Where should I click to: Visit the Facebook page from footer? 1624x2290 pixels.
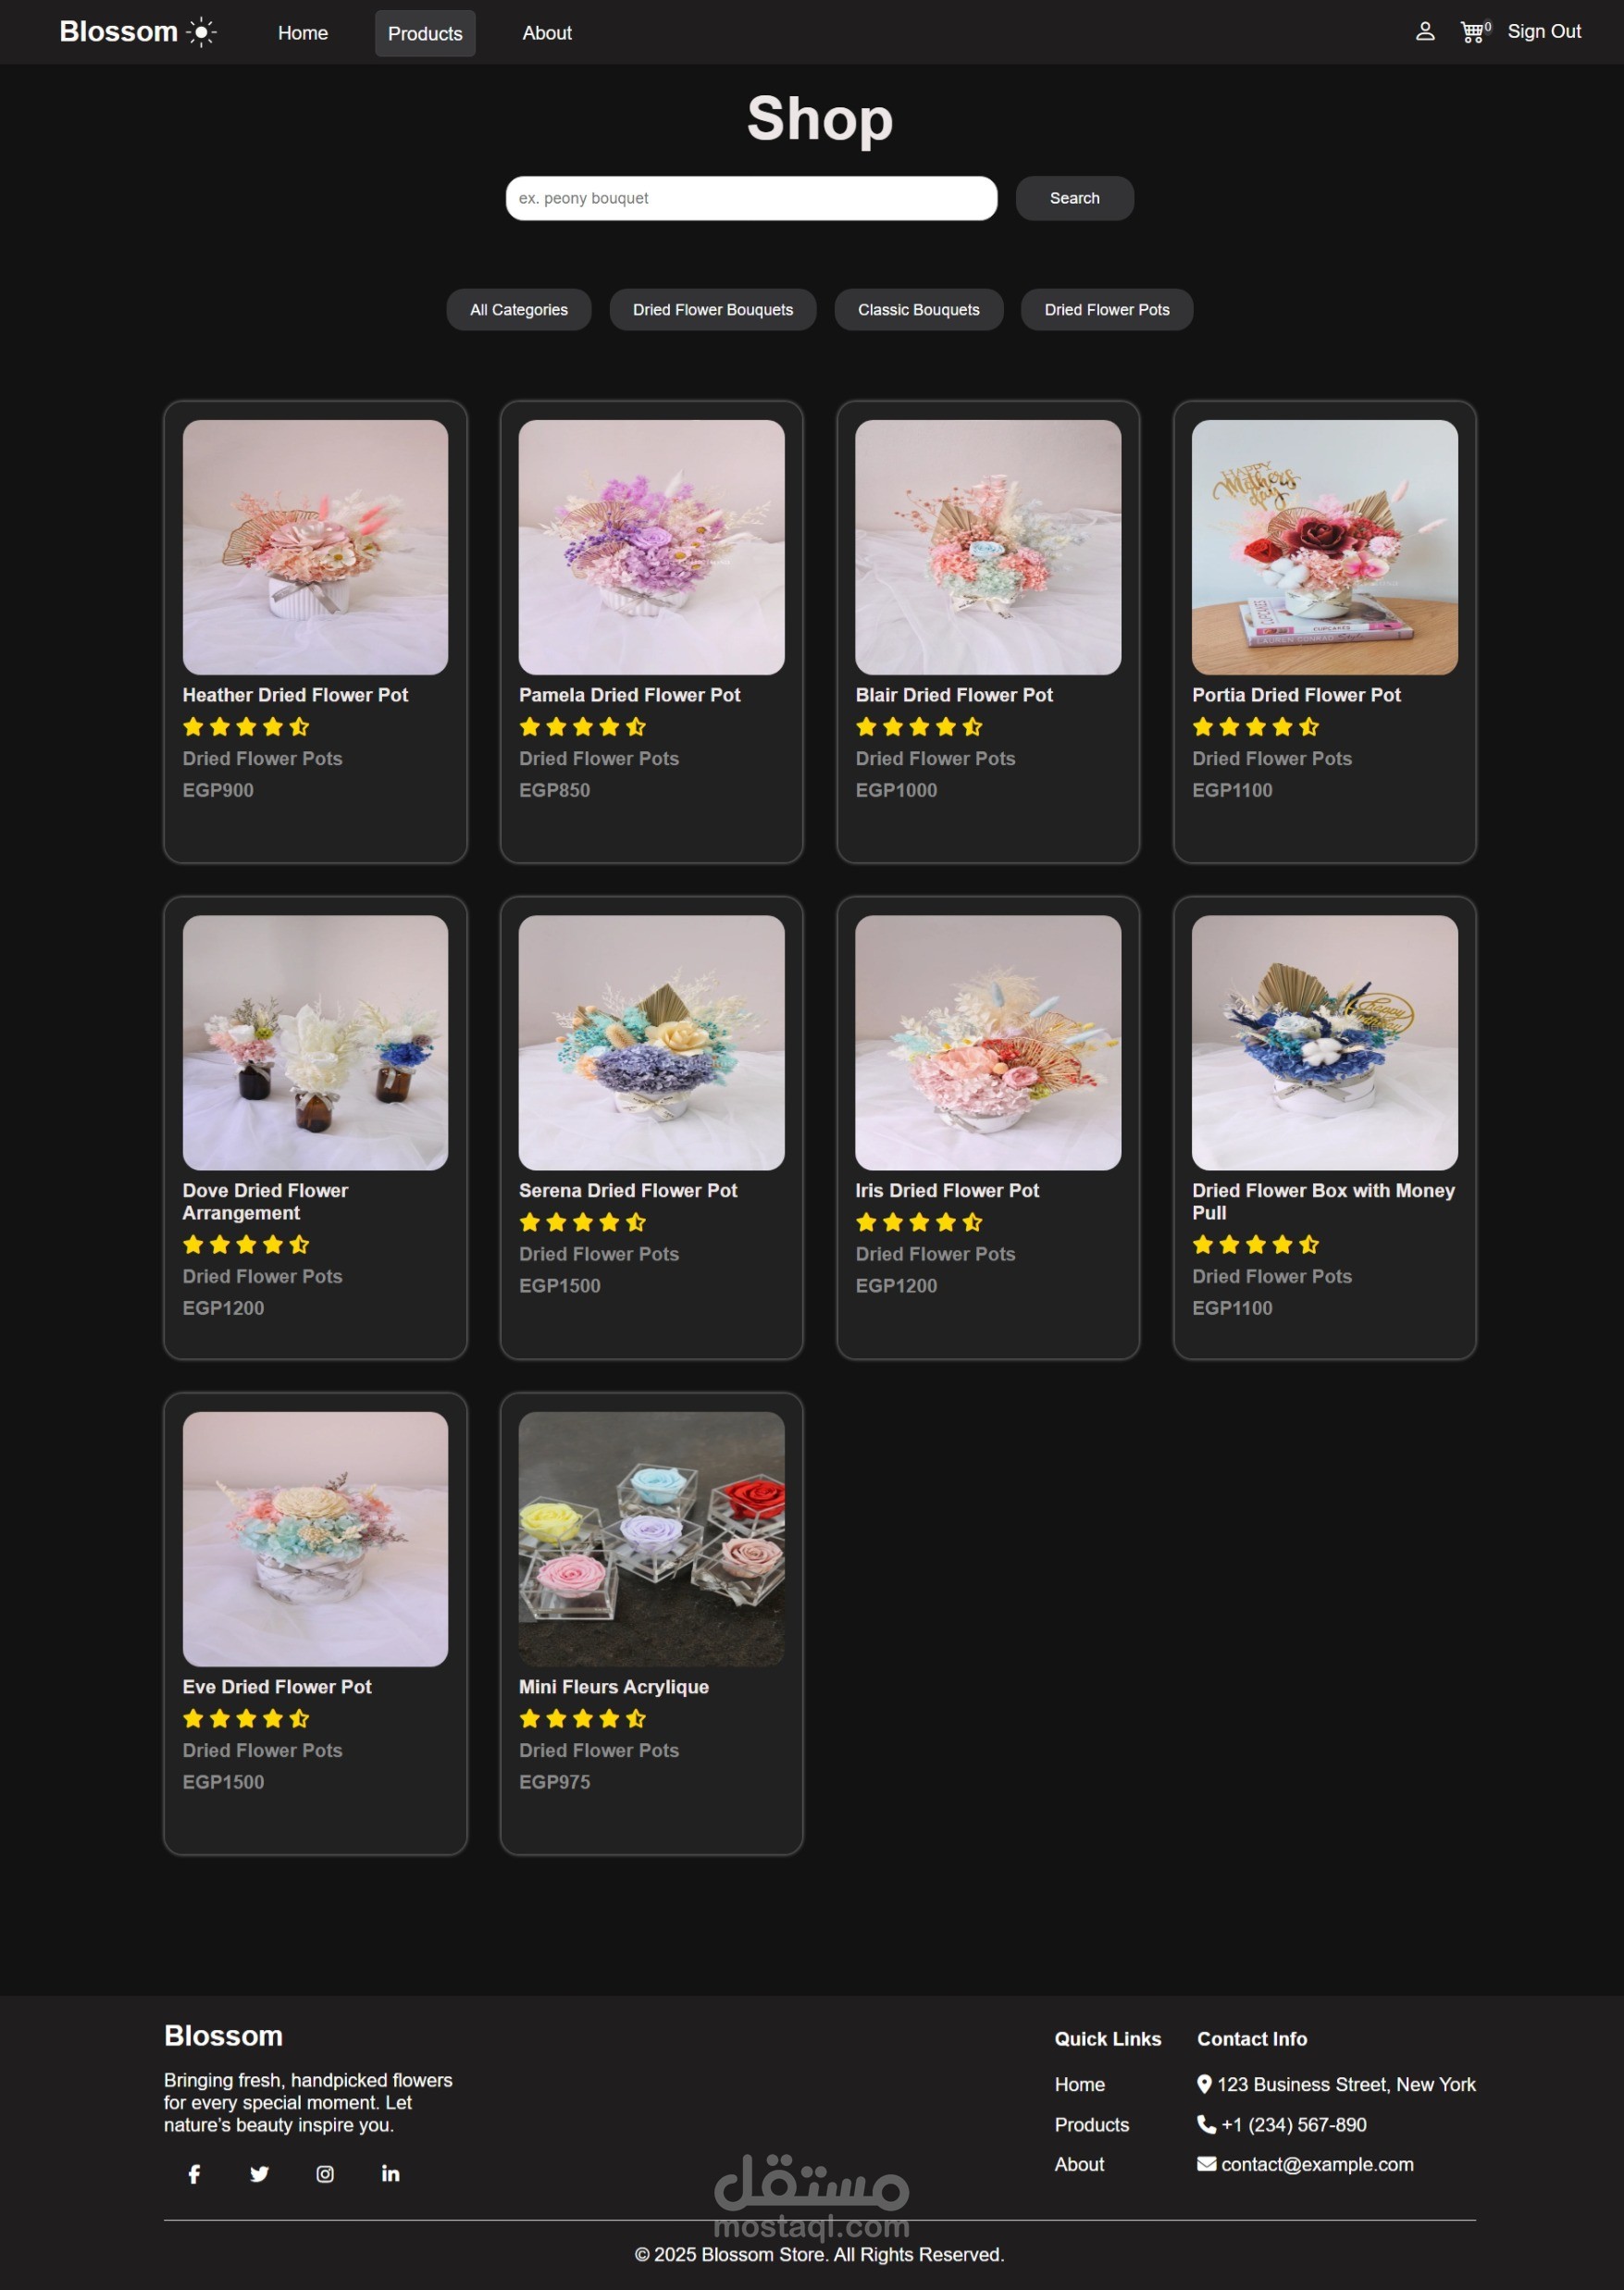tap(194, 2173)
